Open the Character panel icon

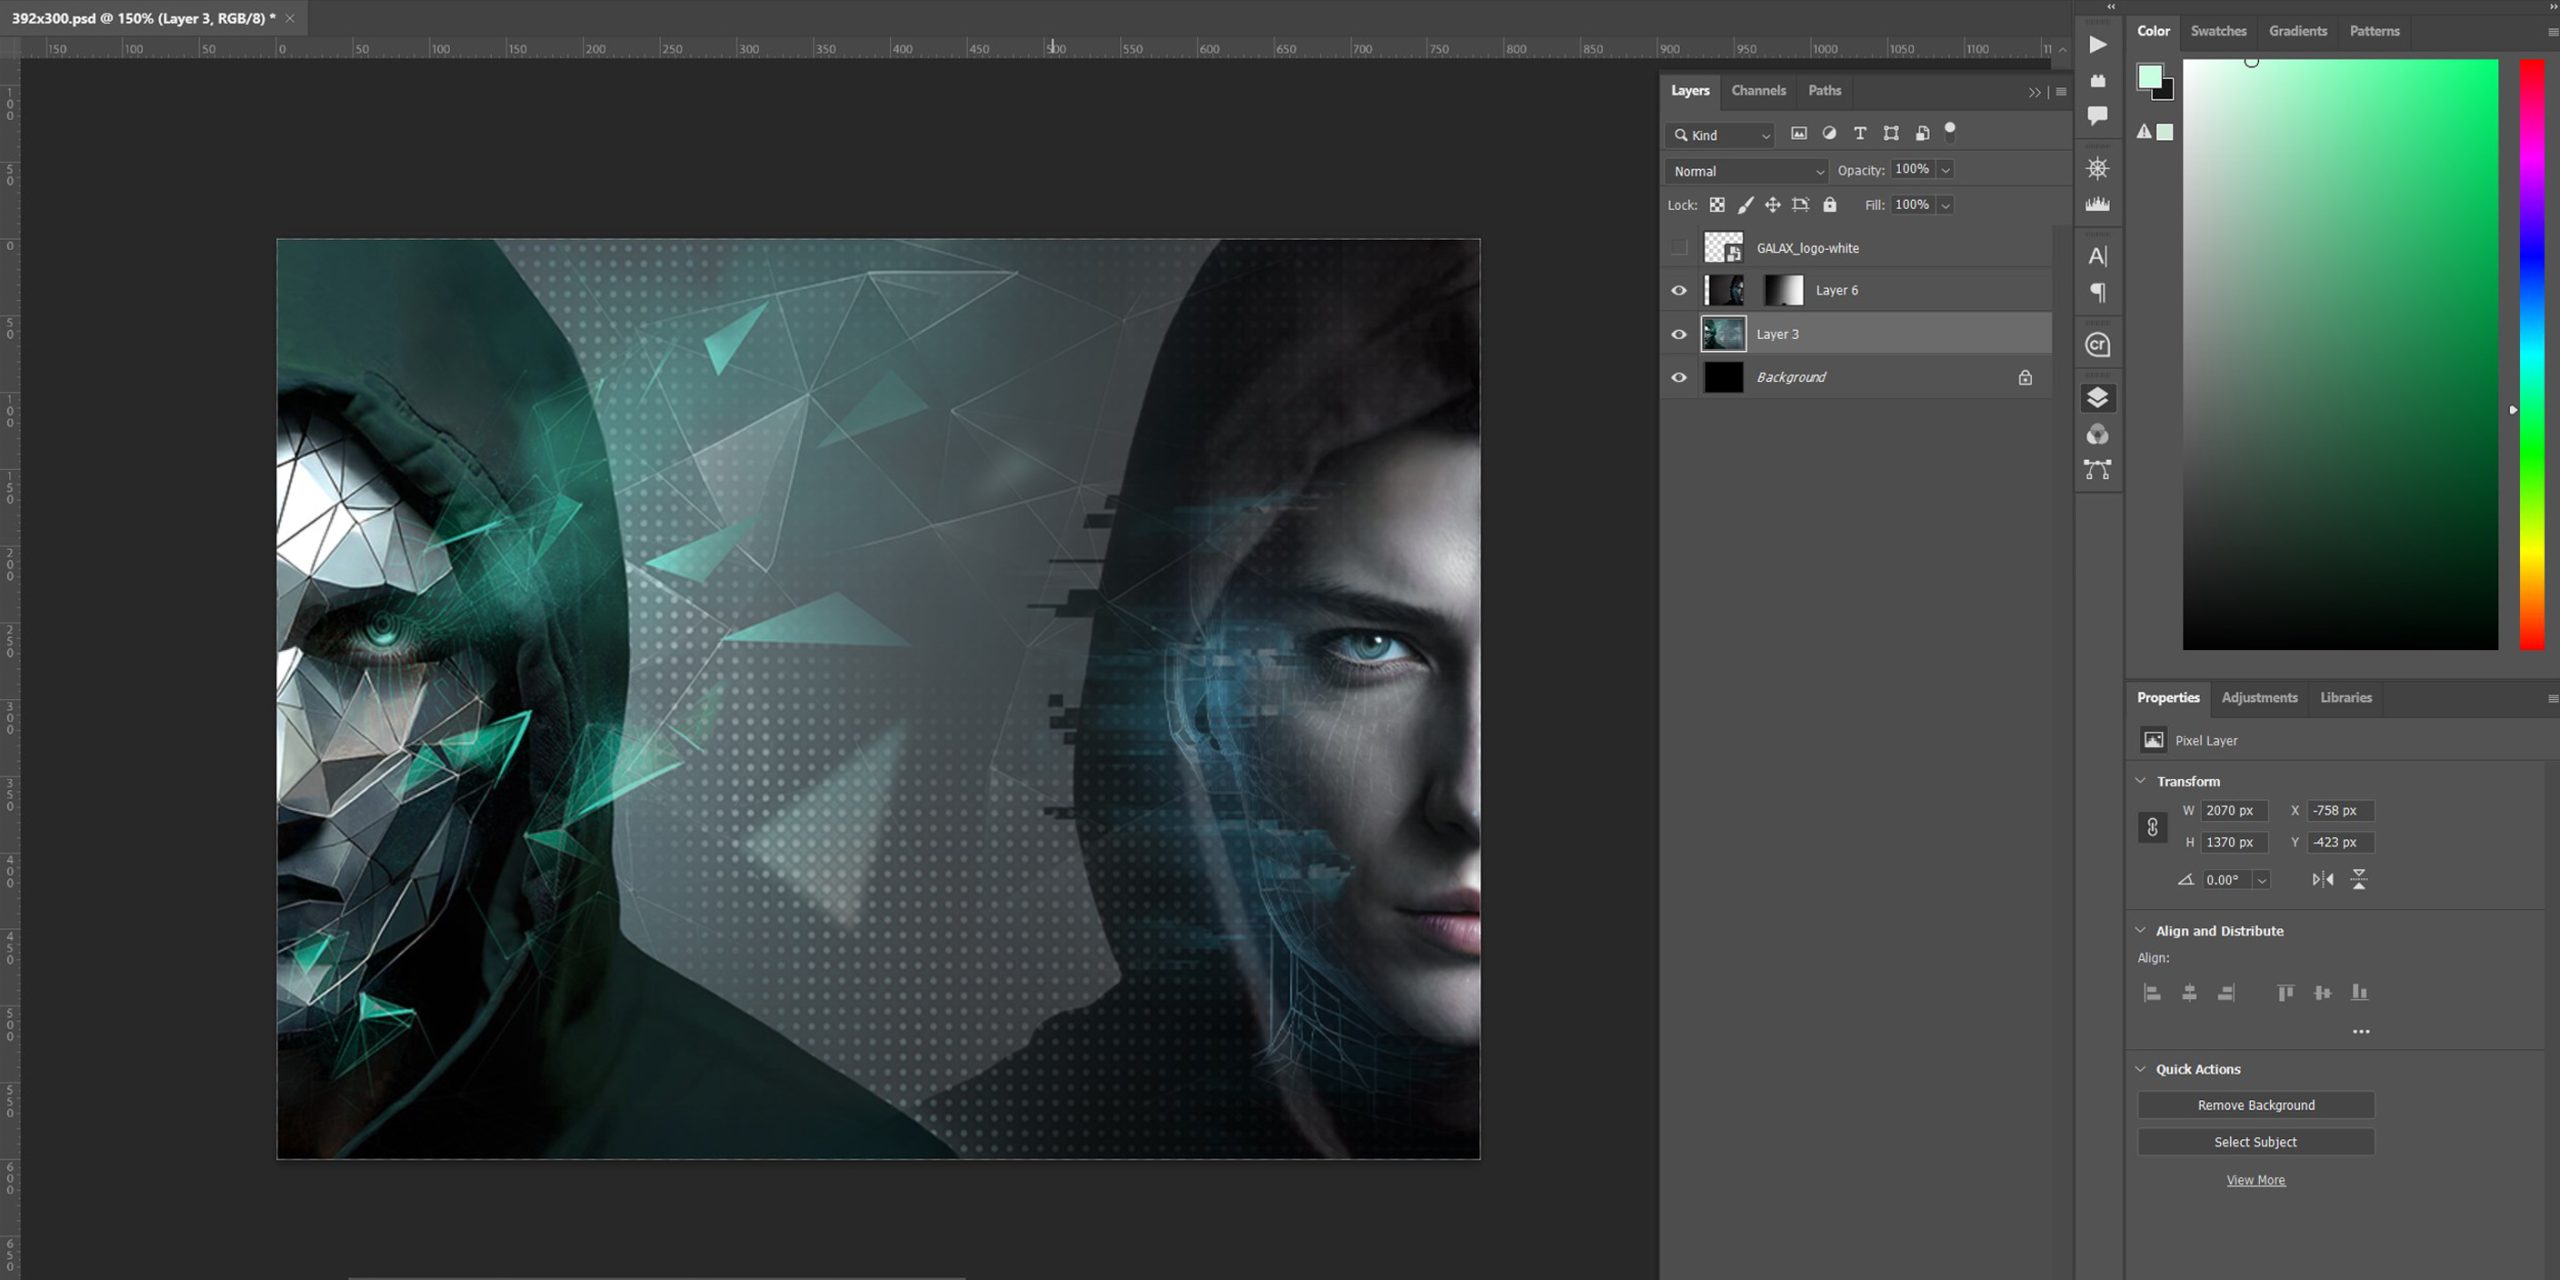tap(2097, 257)
